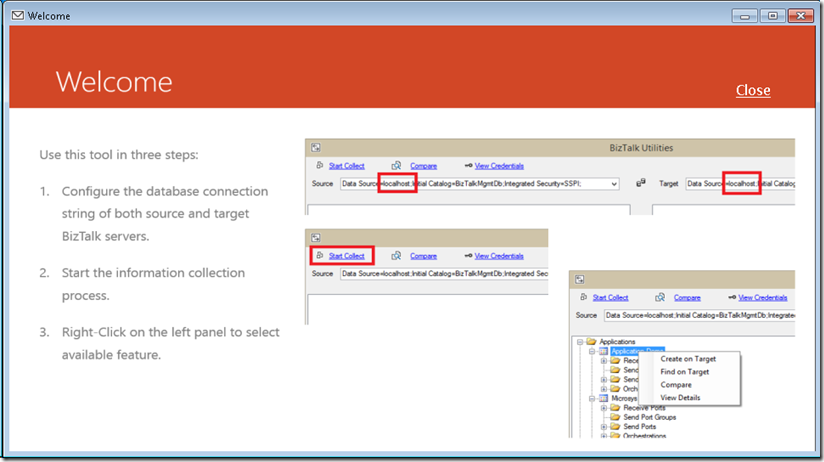The height and width of the screenshot is (462, 824).
Task: Click Compare link in toolbar above the Applications tree
Action: (687, 297)
